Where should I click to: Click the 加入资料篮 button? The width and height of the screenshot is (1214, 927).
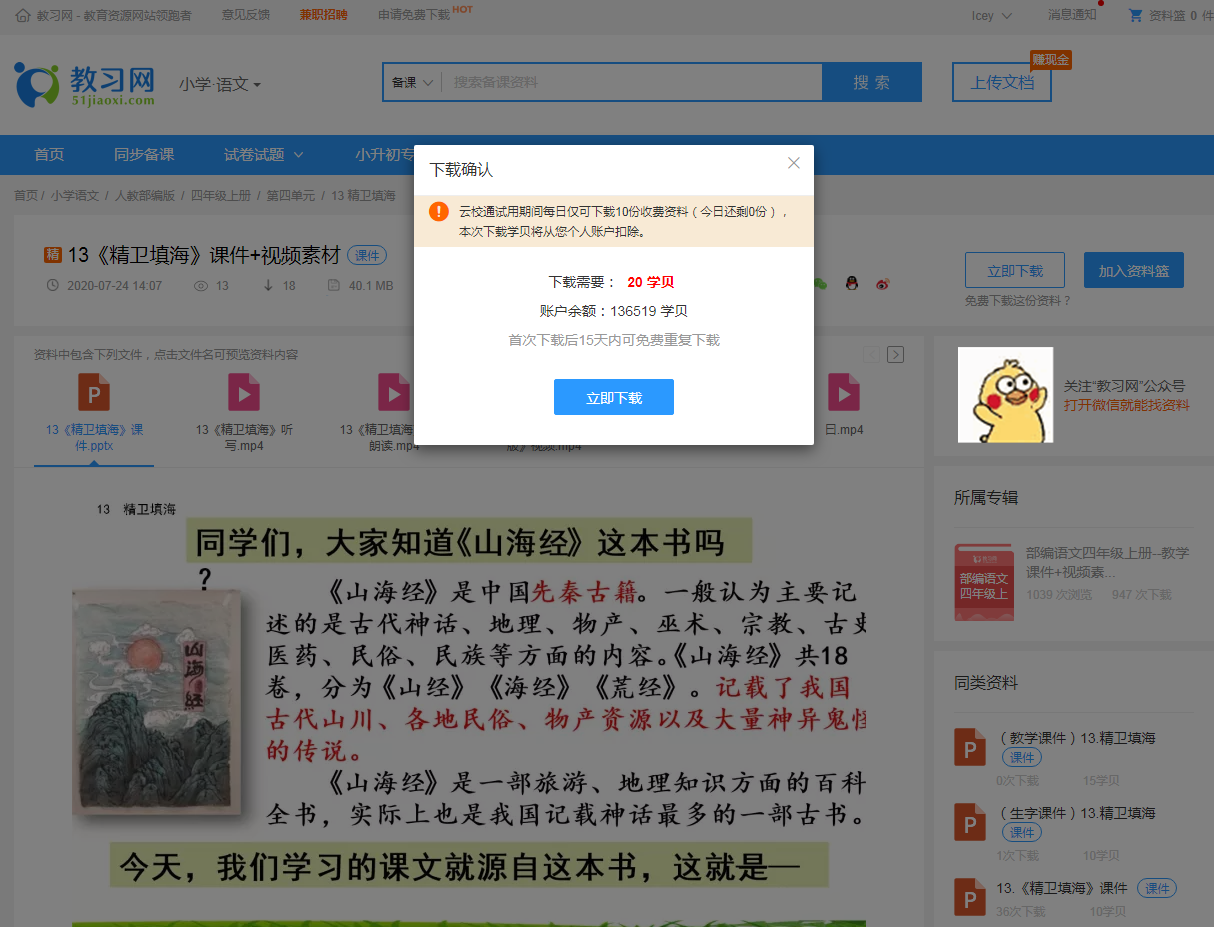[x=1134, y=270]
